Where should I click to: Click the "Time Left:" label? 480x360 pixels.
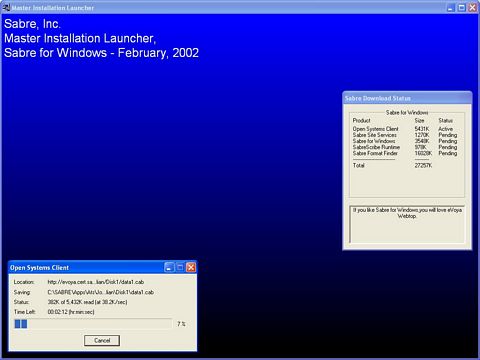pyautogui.click(x=24, y=312)
